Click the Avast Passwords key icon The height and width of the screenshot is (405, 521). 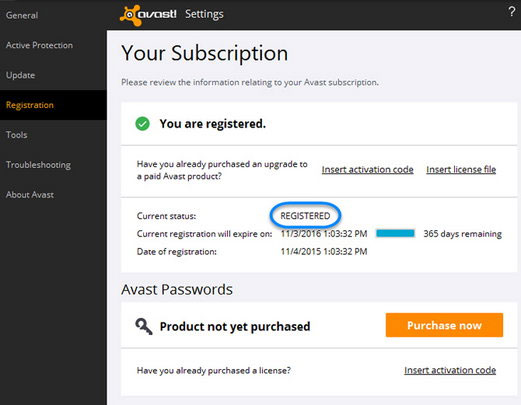point(144,326)
